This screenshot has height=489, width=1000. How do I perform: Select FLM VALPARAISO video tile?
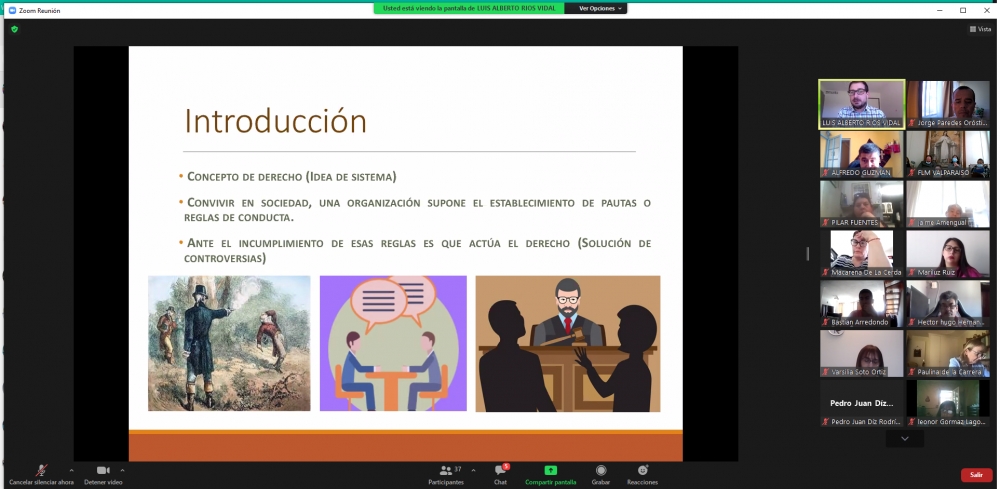click(x=947, y=153)
